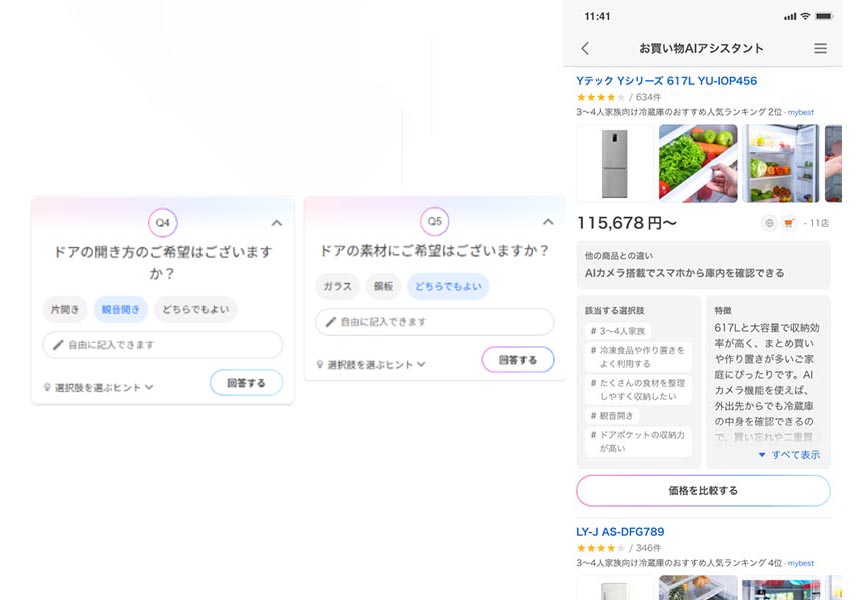867x600 pixels.
Task: Toggle the 鋼板 choice in Q5
Action: (x=383, y=286)
